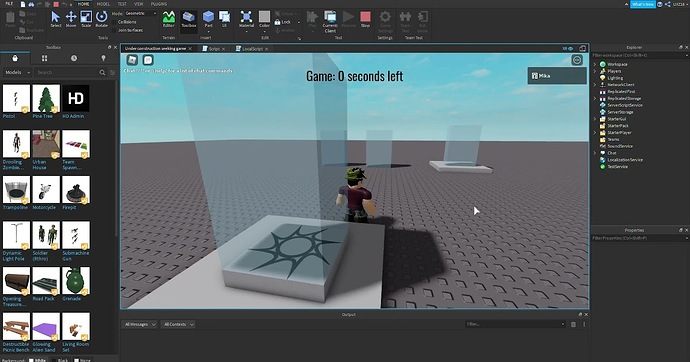Clear the Output with the trash icon

point(573,324)
